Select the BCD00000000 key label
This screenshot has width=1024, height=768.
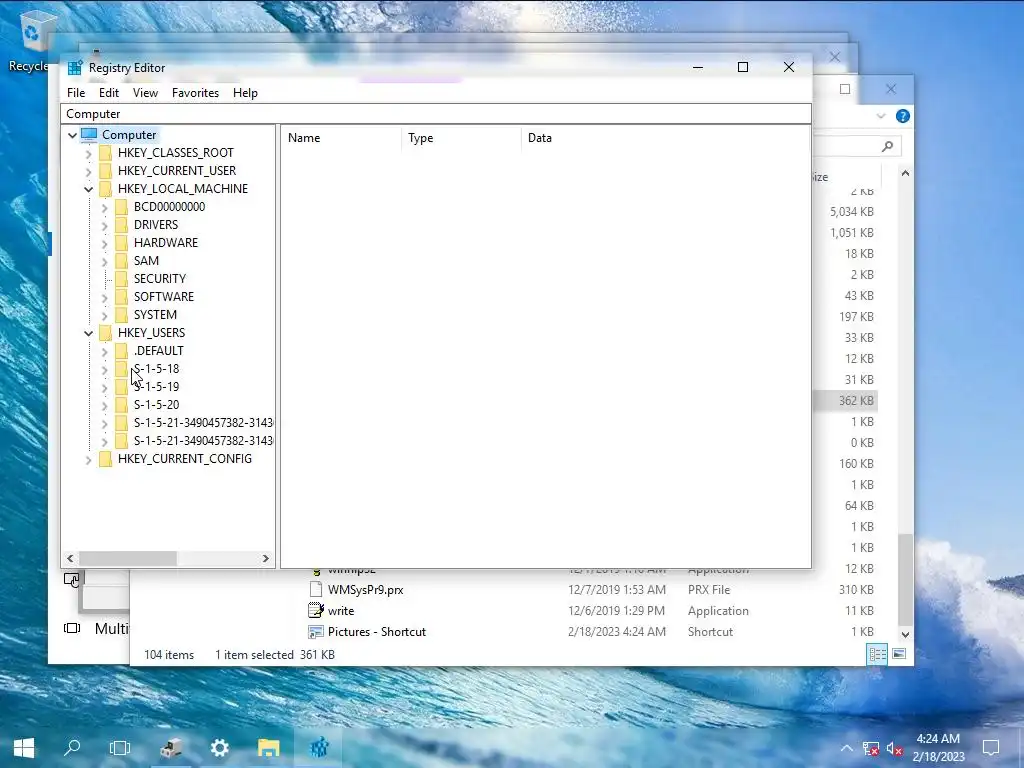(x=169, y=206)
